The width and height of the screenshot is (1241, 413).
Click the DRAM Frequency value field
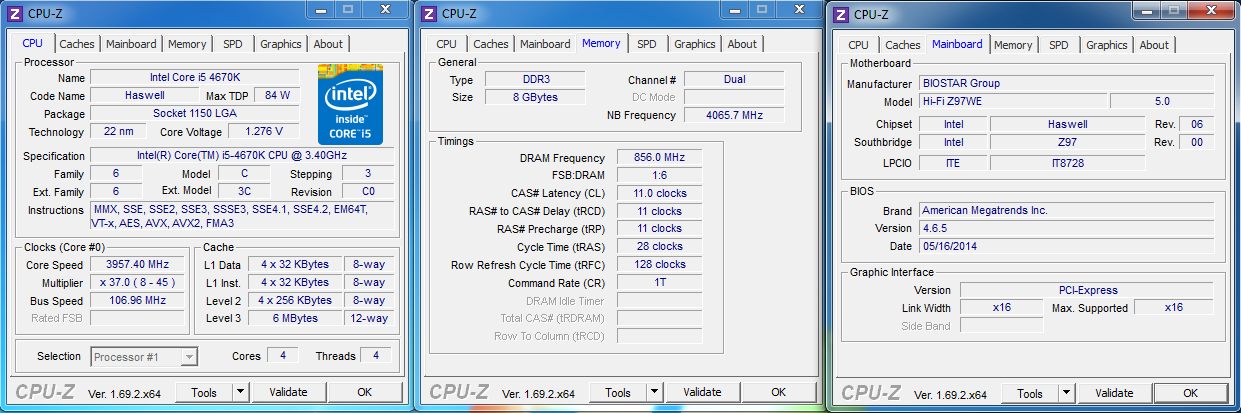click(x=659, y=158)
